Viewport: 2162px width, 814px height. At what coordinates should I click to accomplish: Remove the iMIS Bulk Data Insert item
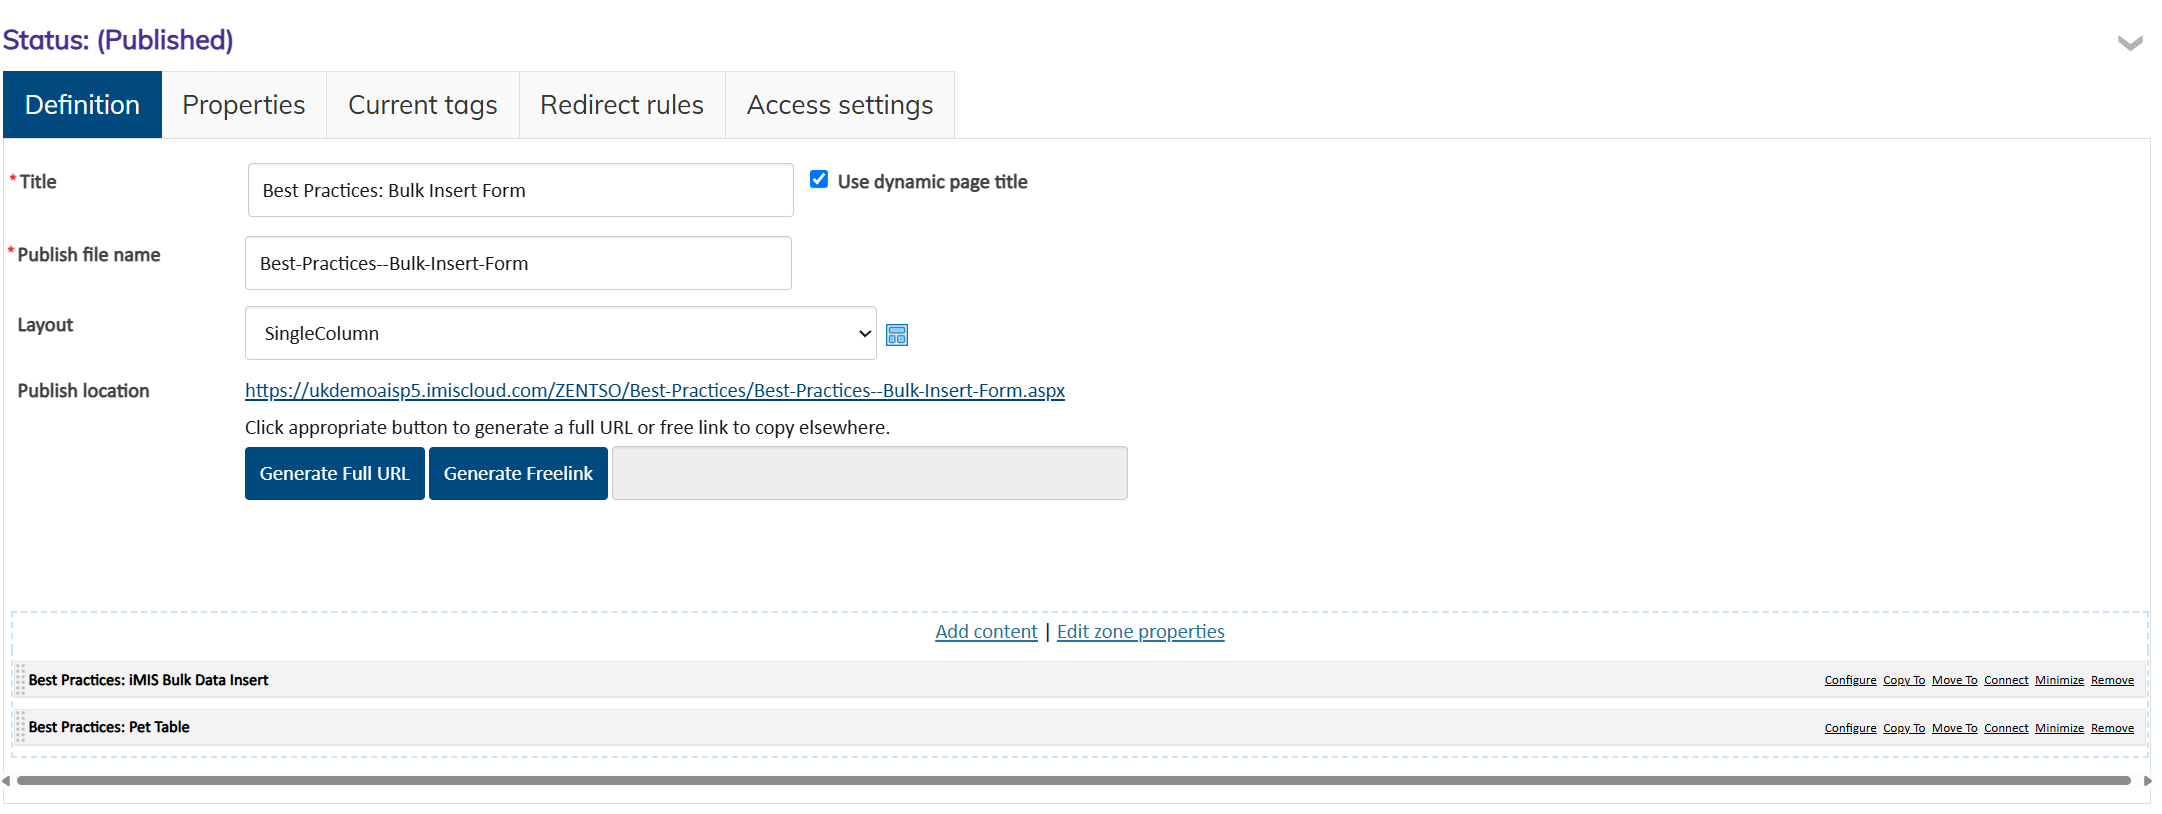point(2112,680)
